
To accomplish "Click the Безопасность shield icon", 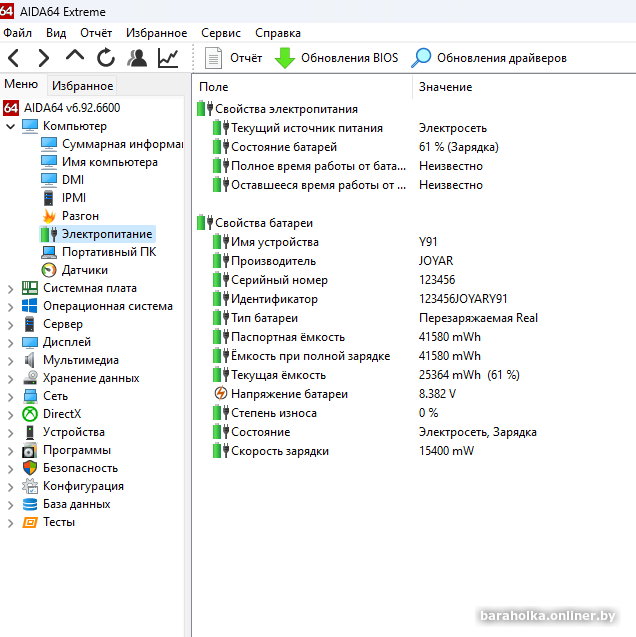I will 30,468.
